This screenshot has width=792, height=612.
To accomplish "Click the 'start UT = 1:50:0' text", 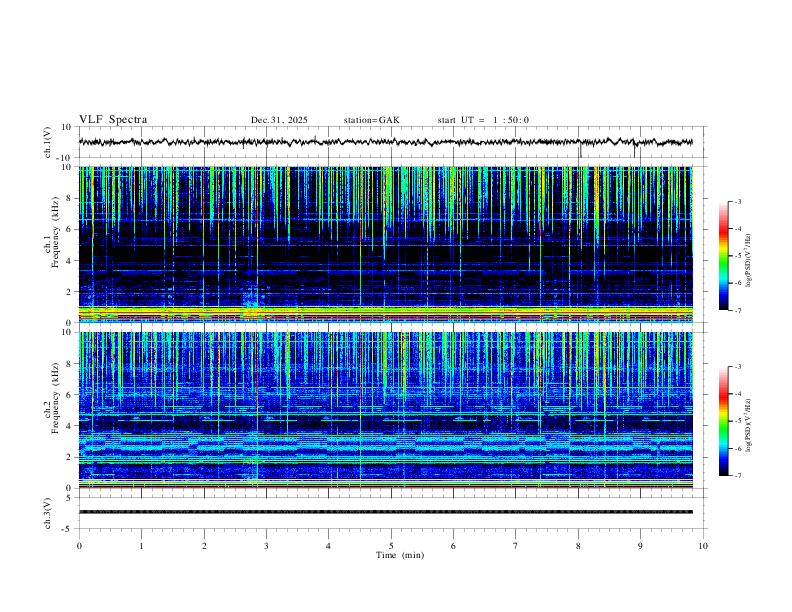I will pos(483,120).
